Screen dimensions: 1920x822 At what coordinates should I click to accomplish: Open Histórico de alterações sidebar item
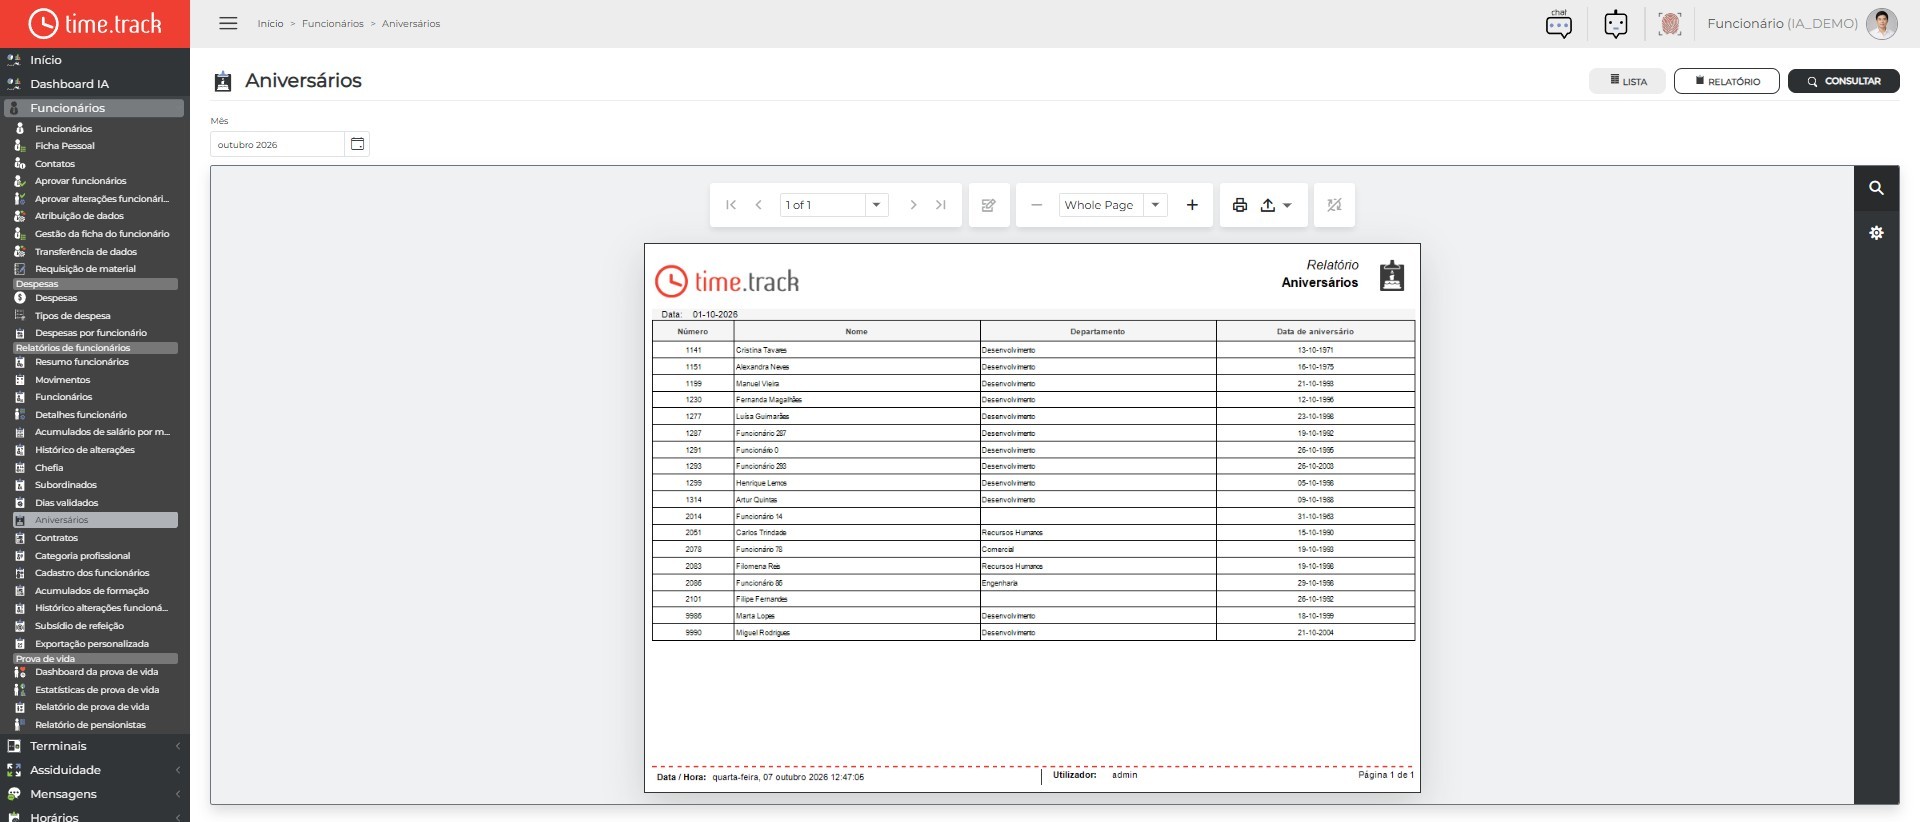point(85,450)
